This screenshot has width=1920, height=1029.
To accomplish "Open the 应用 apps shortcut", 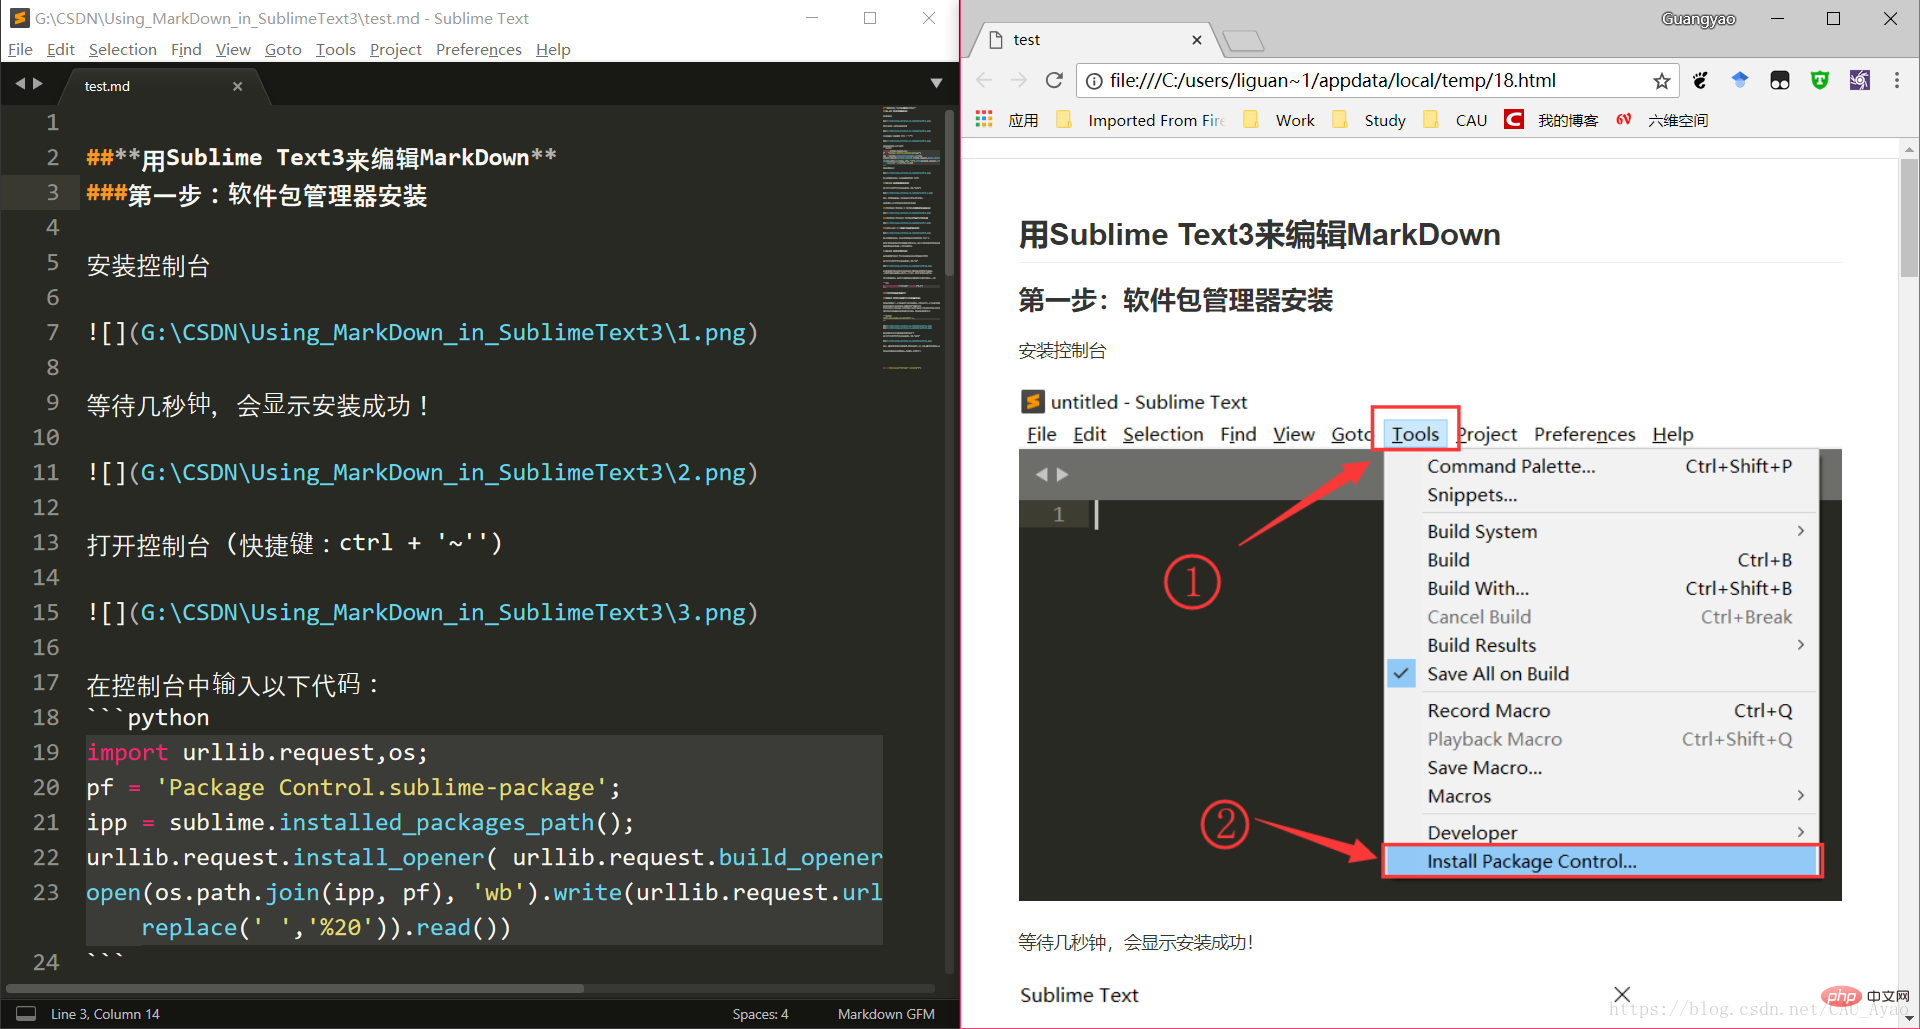I will (x=1007, y=120).
